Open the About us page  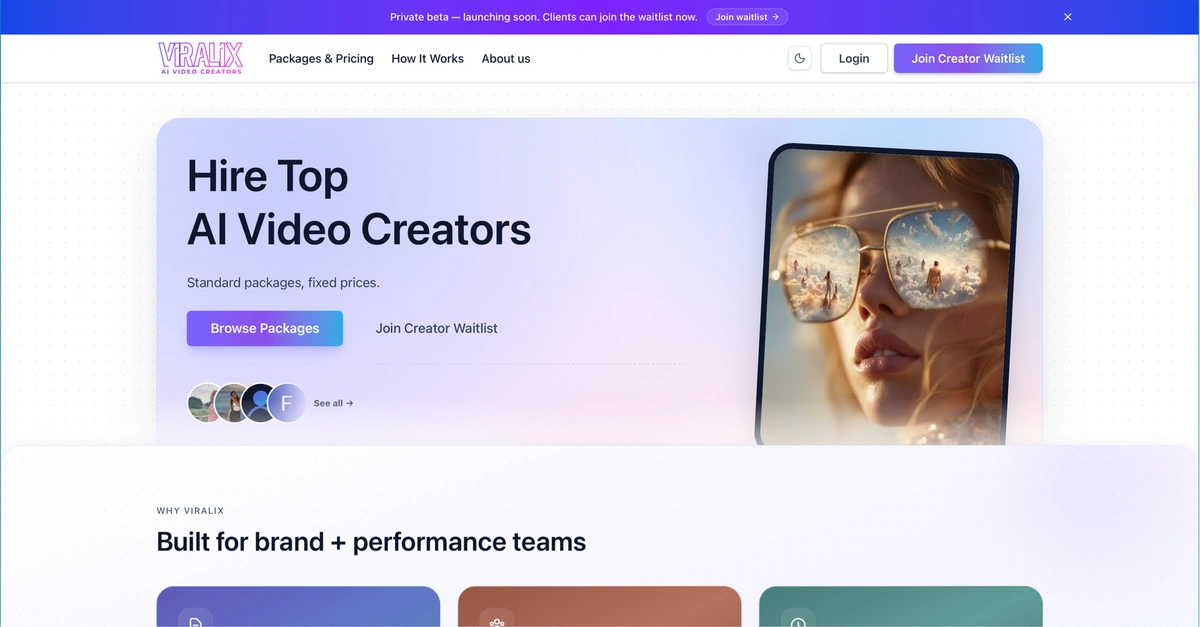tap(506, 58)
